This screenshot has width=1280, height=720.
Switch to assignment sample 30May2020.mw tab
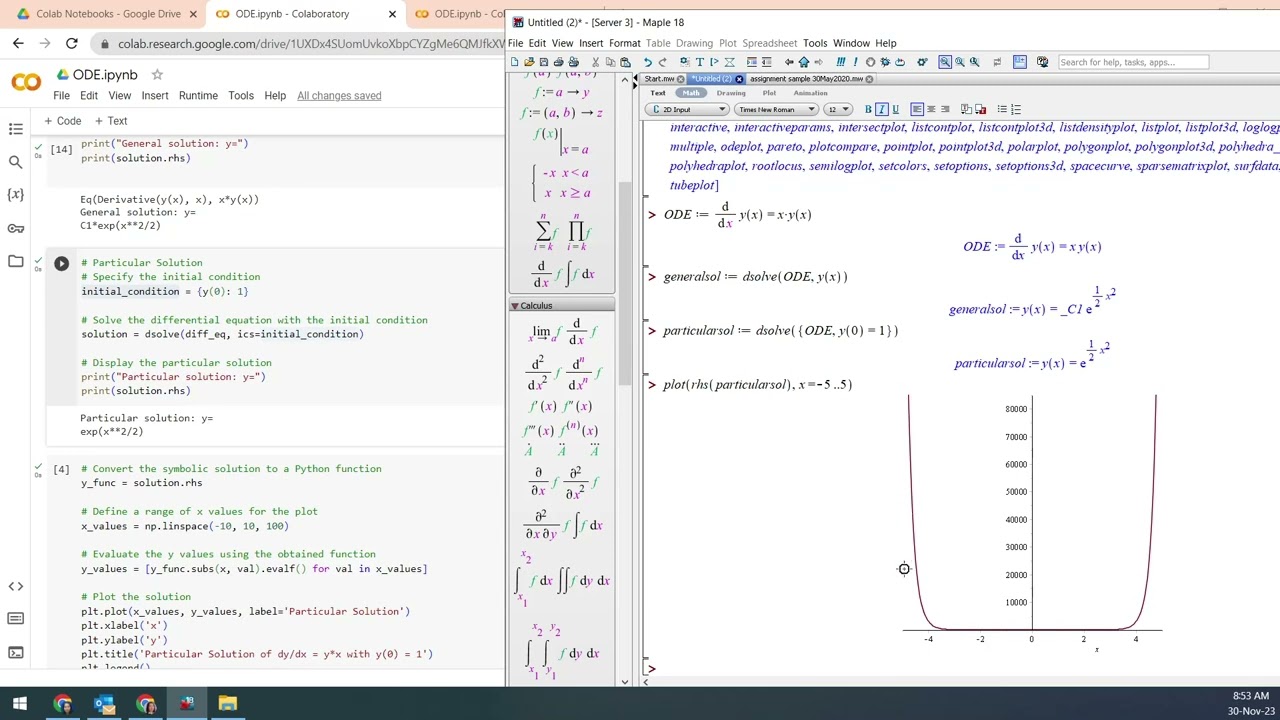(806, 79)
